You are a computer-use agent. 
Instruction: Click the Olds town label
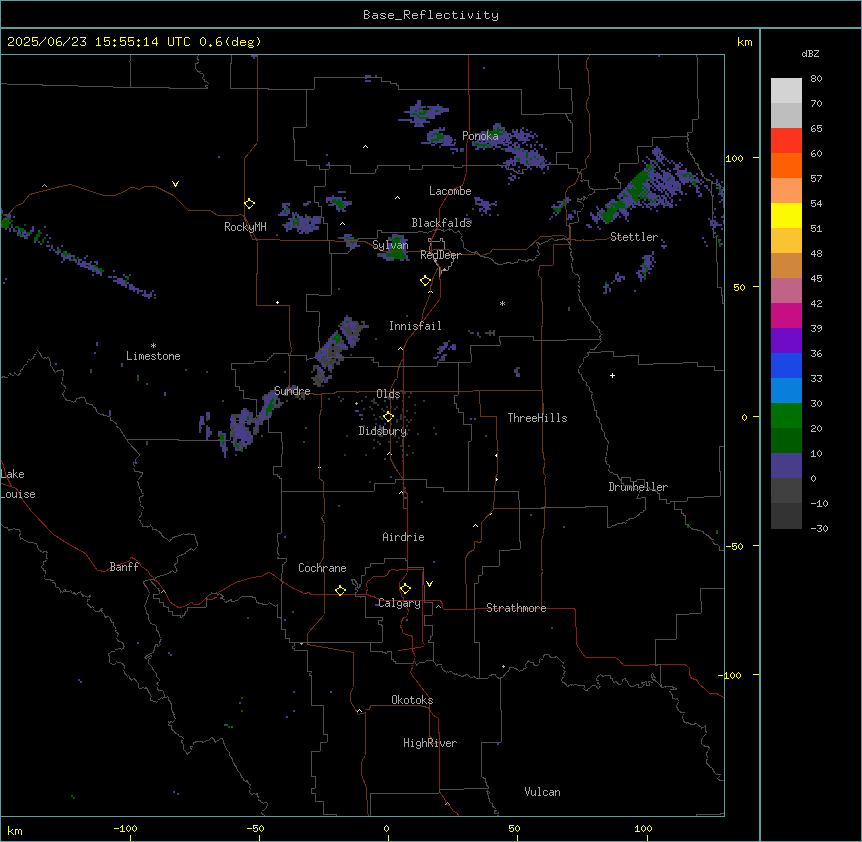pyautogui.click(x=388, y=394)
